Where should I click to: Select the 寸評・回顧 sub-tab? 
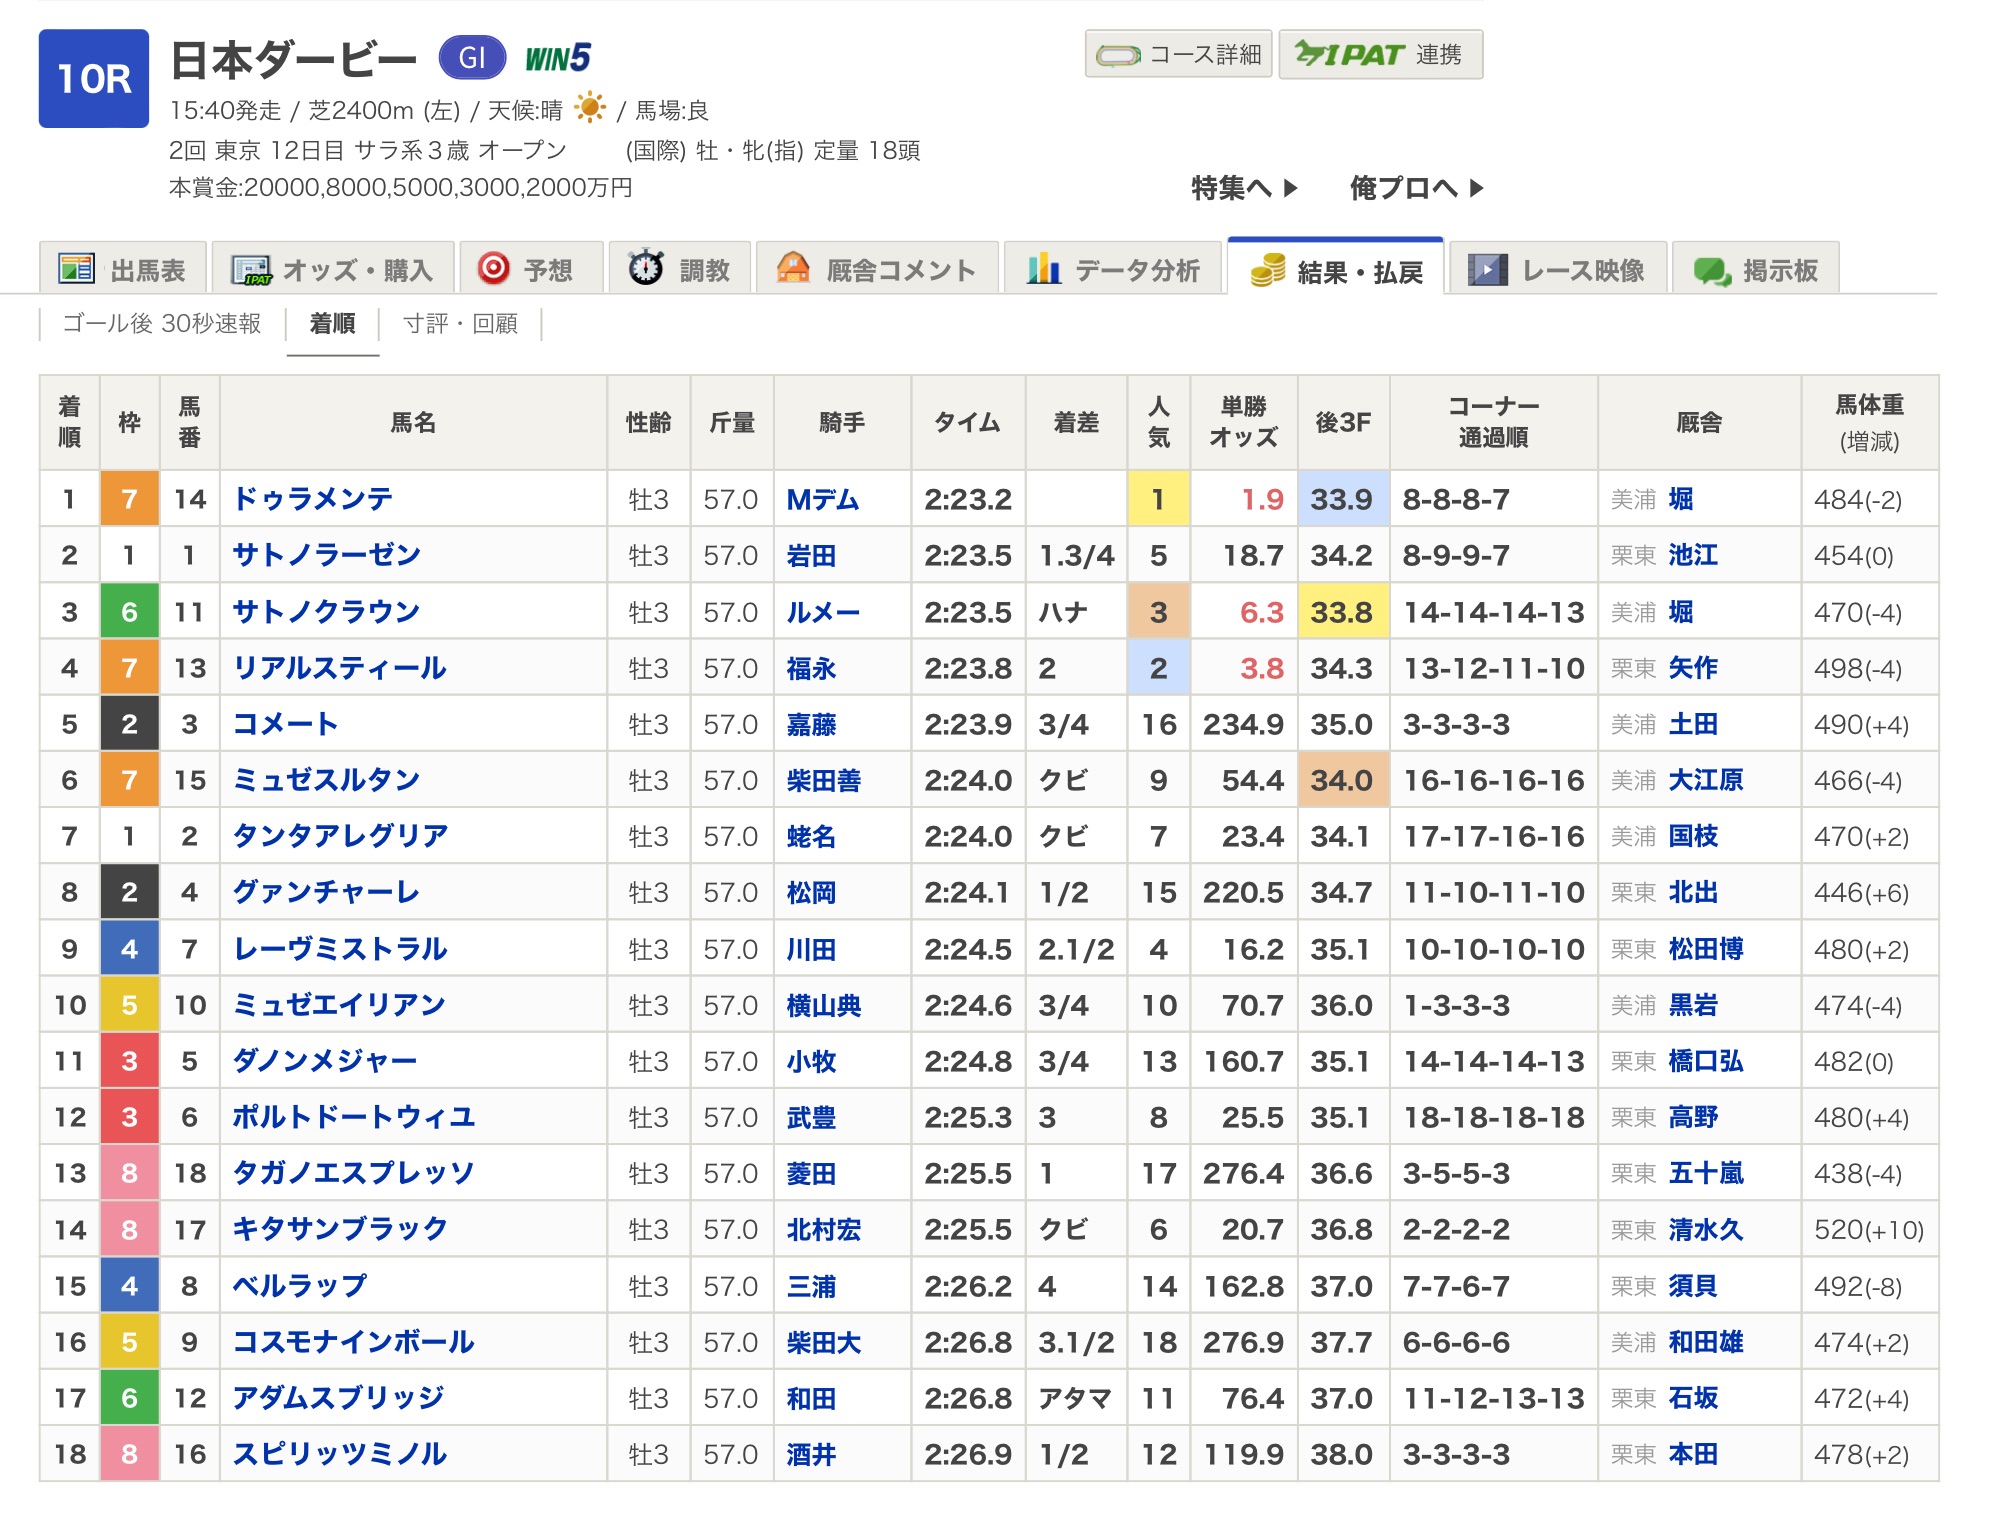461,323
